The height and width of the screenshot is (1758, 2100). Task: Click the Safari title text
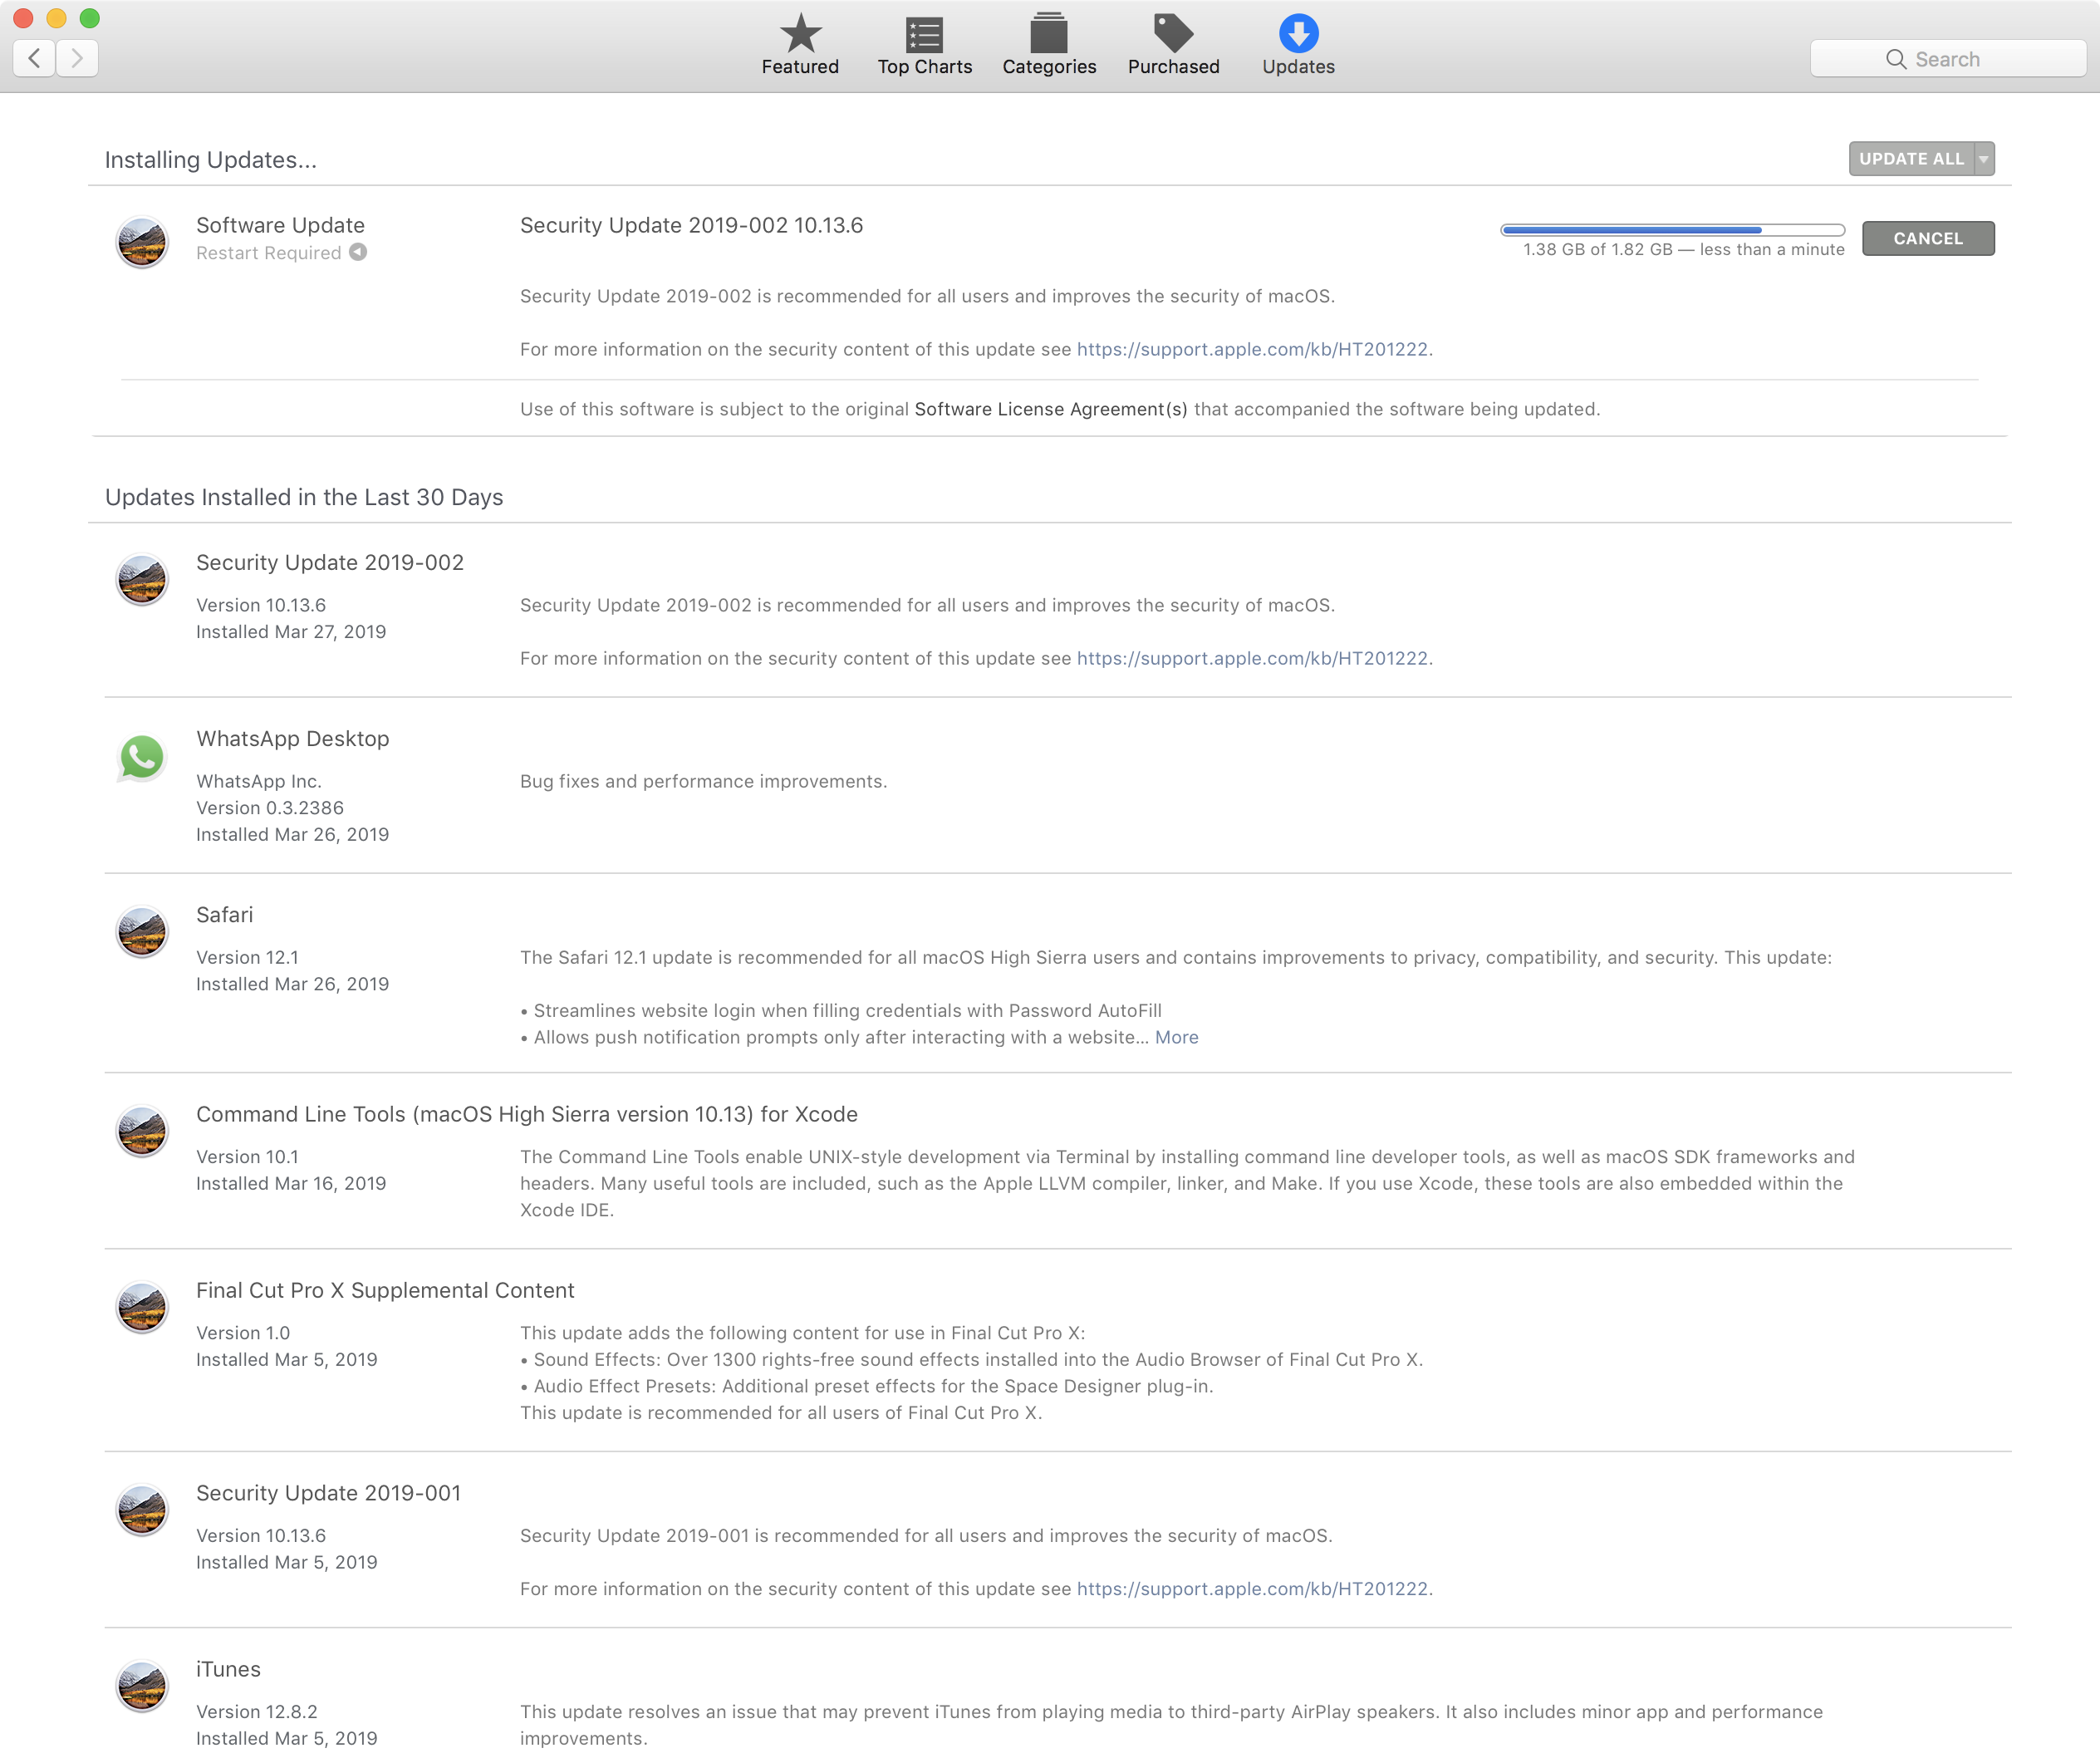(225, 915)
